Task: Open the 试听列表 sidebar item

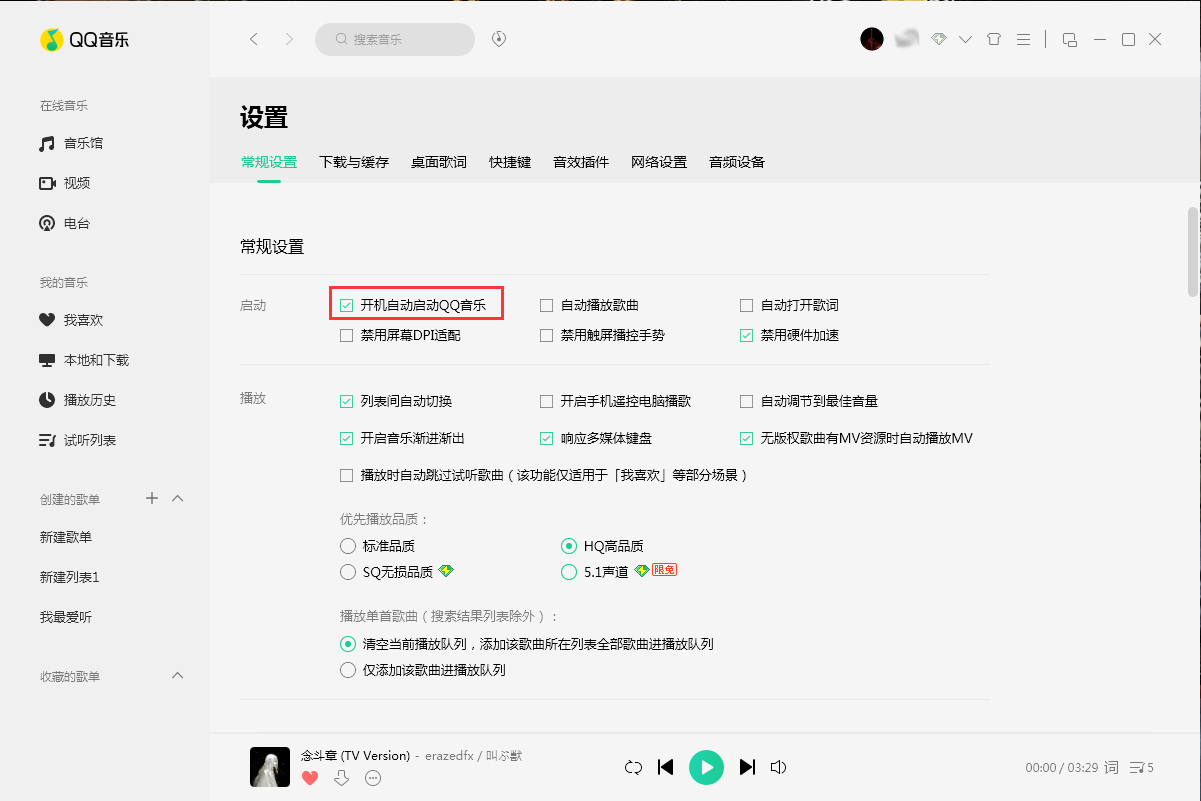Action: click(86, 438)
